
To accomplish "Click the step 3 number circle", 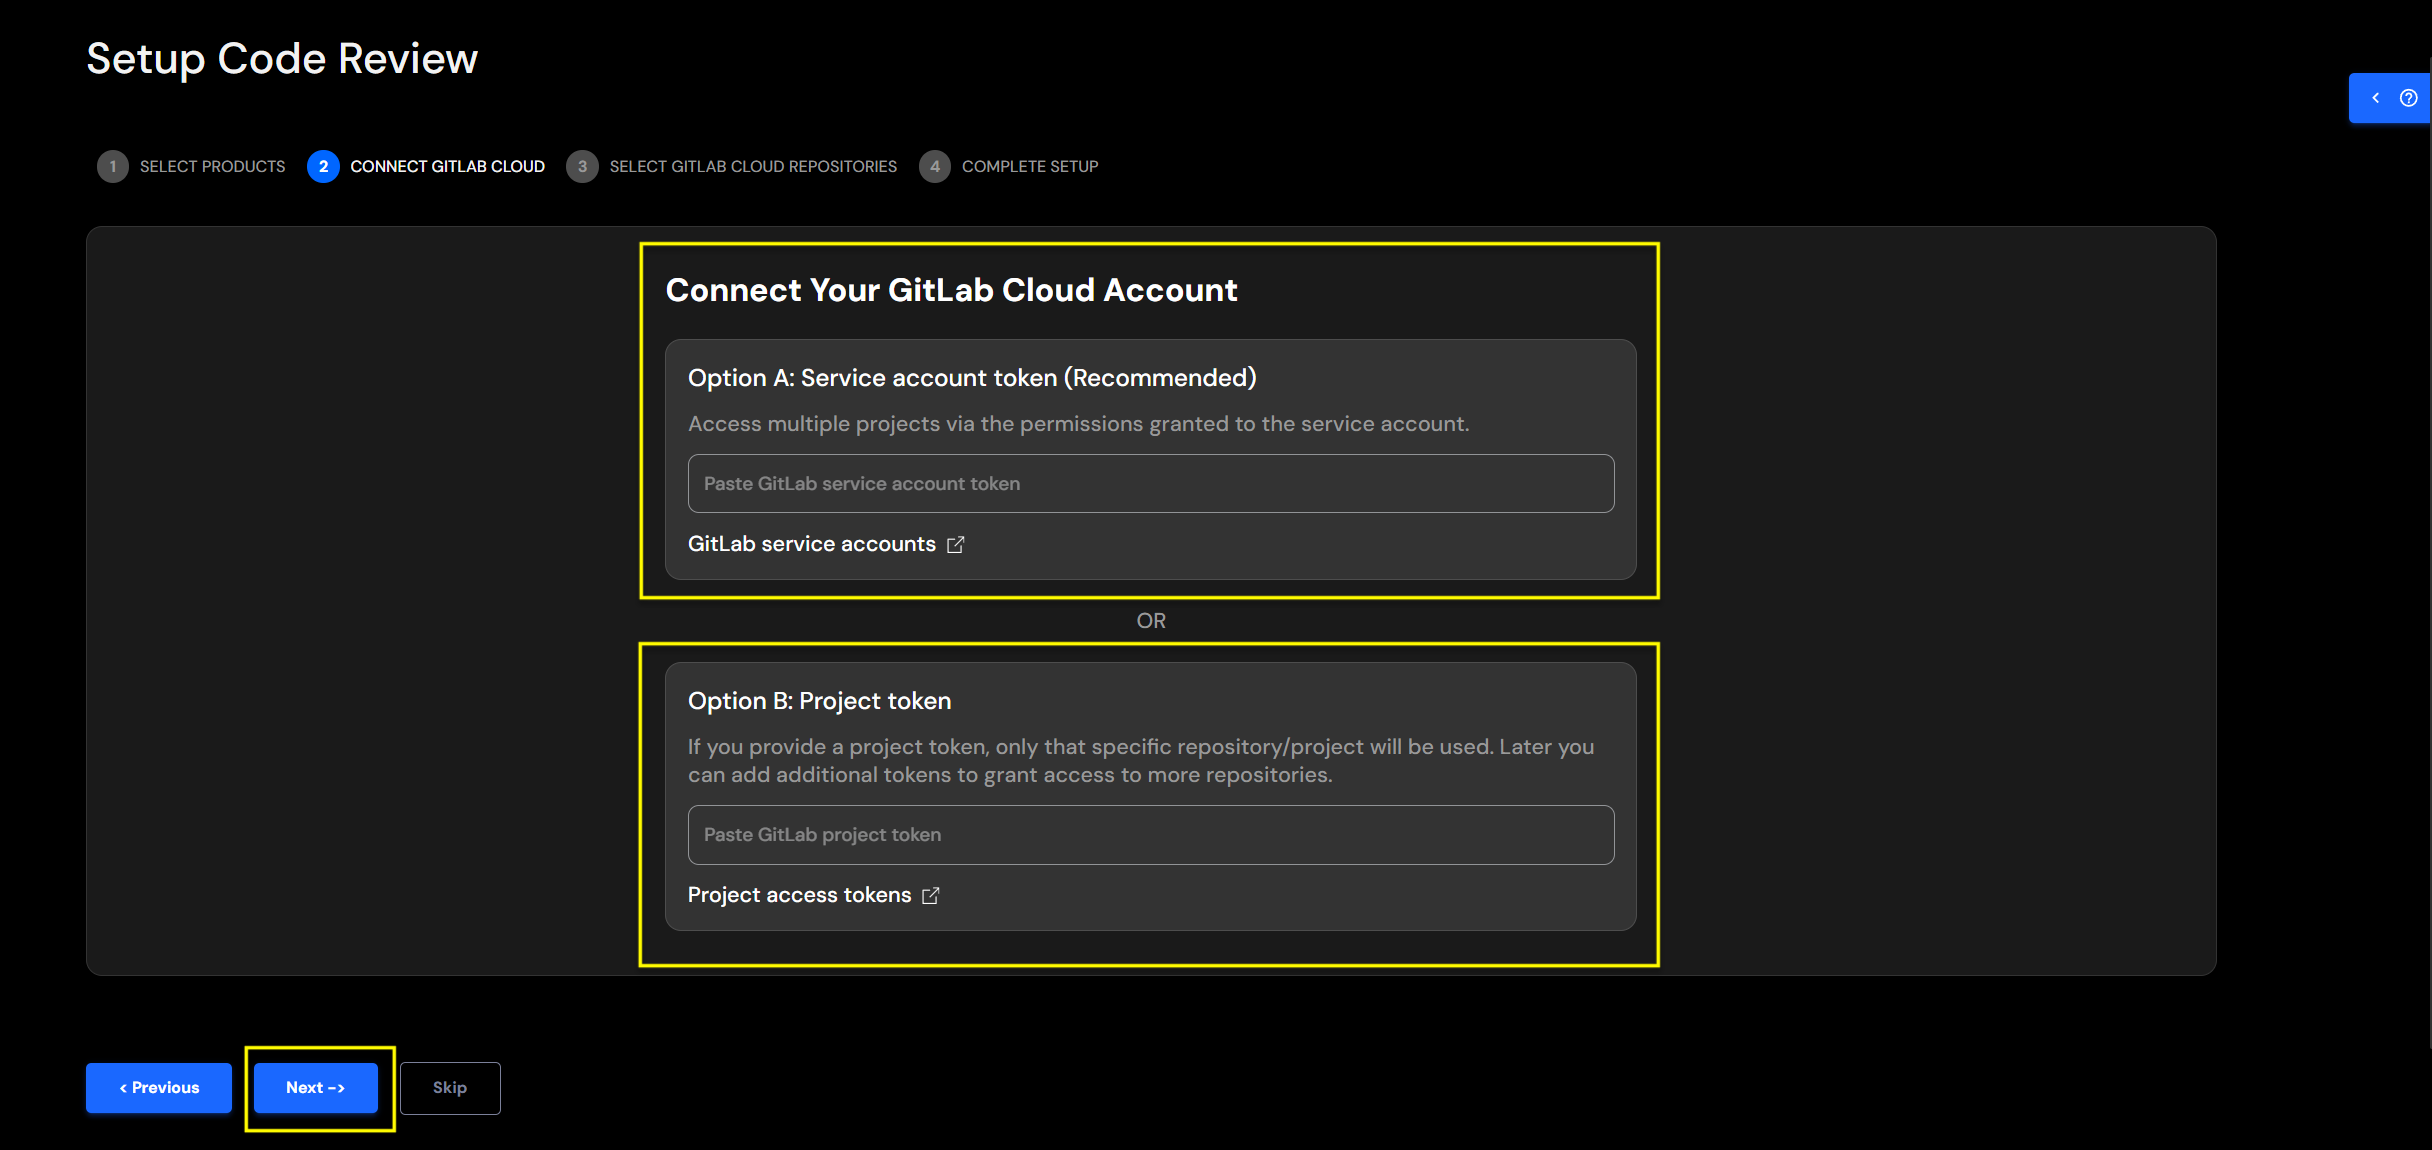I will [x=582, y=166].
